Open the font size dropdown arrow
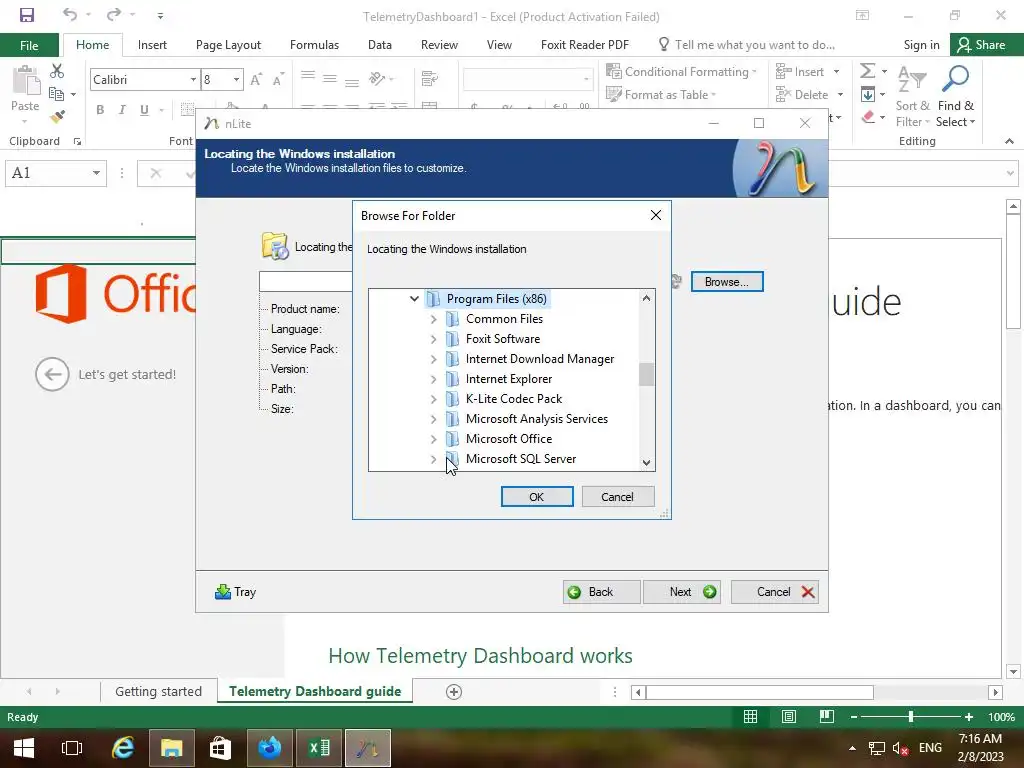This screenshot has width=1024, height=768. pos(236,80)
